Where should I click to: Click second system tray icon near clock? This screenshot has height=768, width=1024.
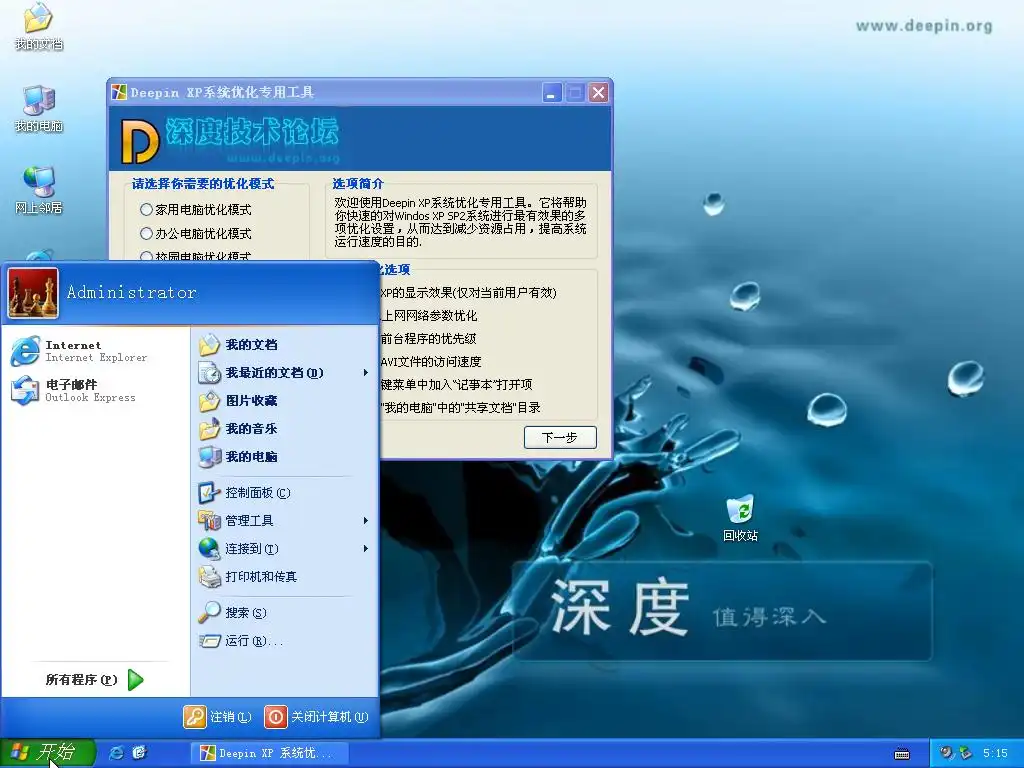(965, 753)
